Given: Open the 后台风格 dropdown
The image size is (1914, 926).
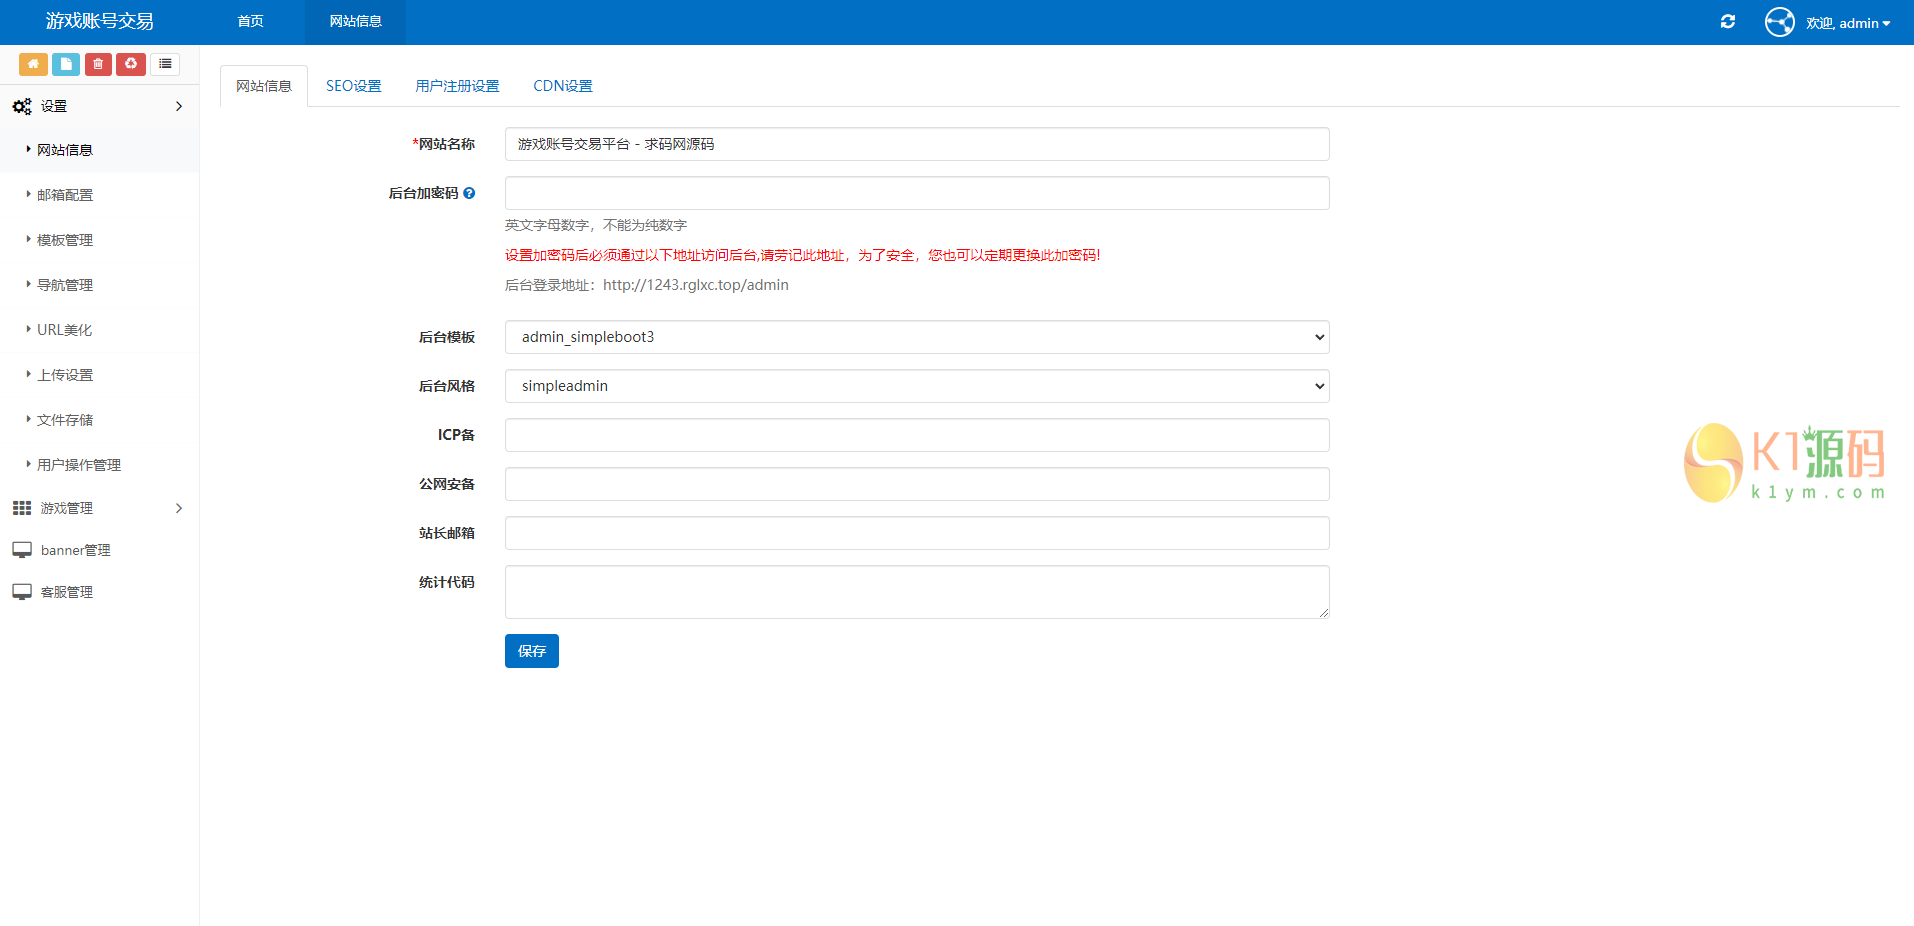Looking at the screenshot, I should tap(917, 386).
